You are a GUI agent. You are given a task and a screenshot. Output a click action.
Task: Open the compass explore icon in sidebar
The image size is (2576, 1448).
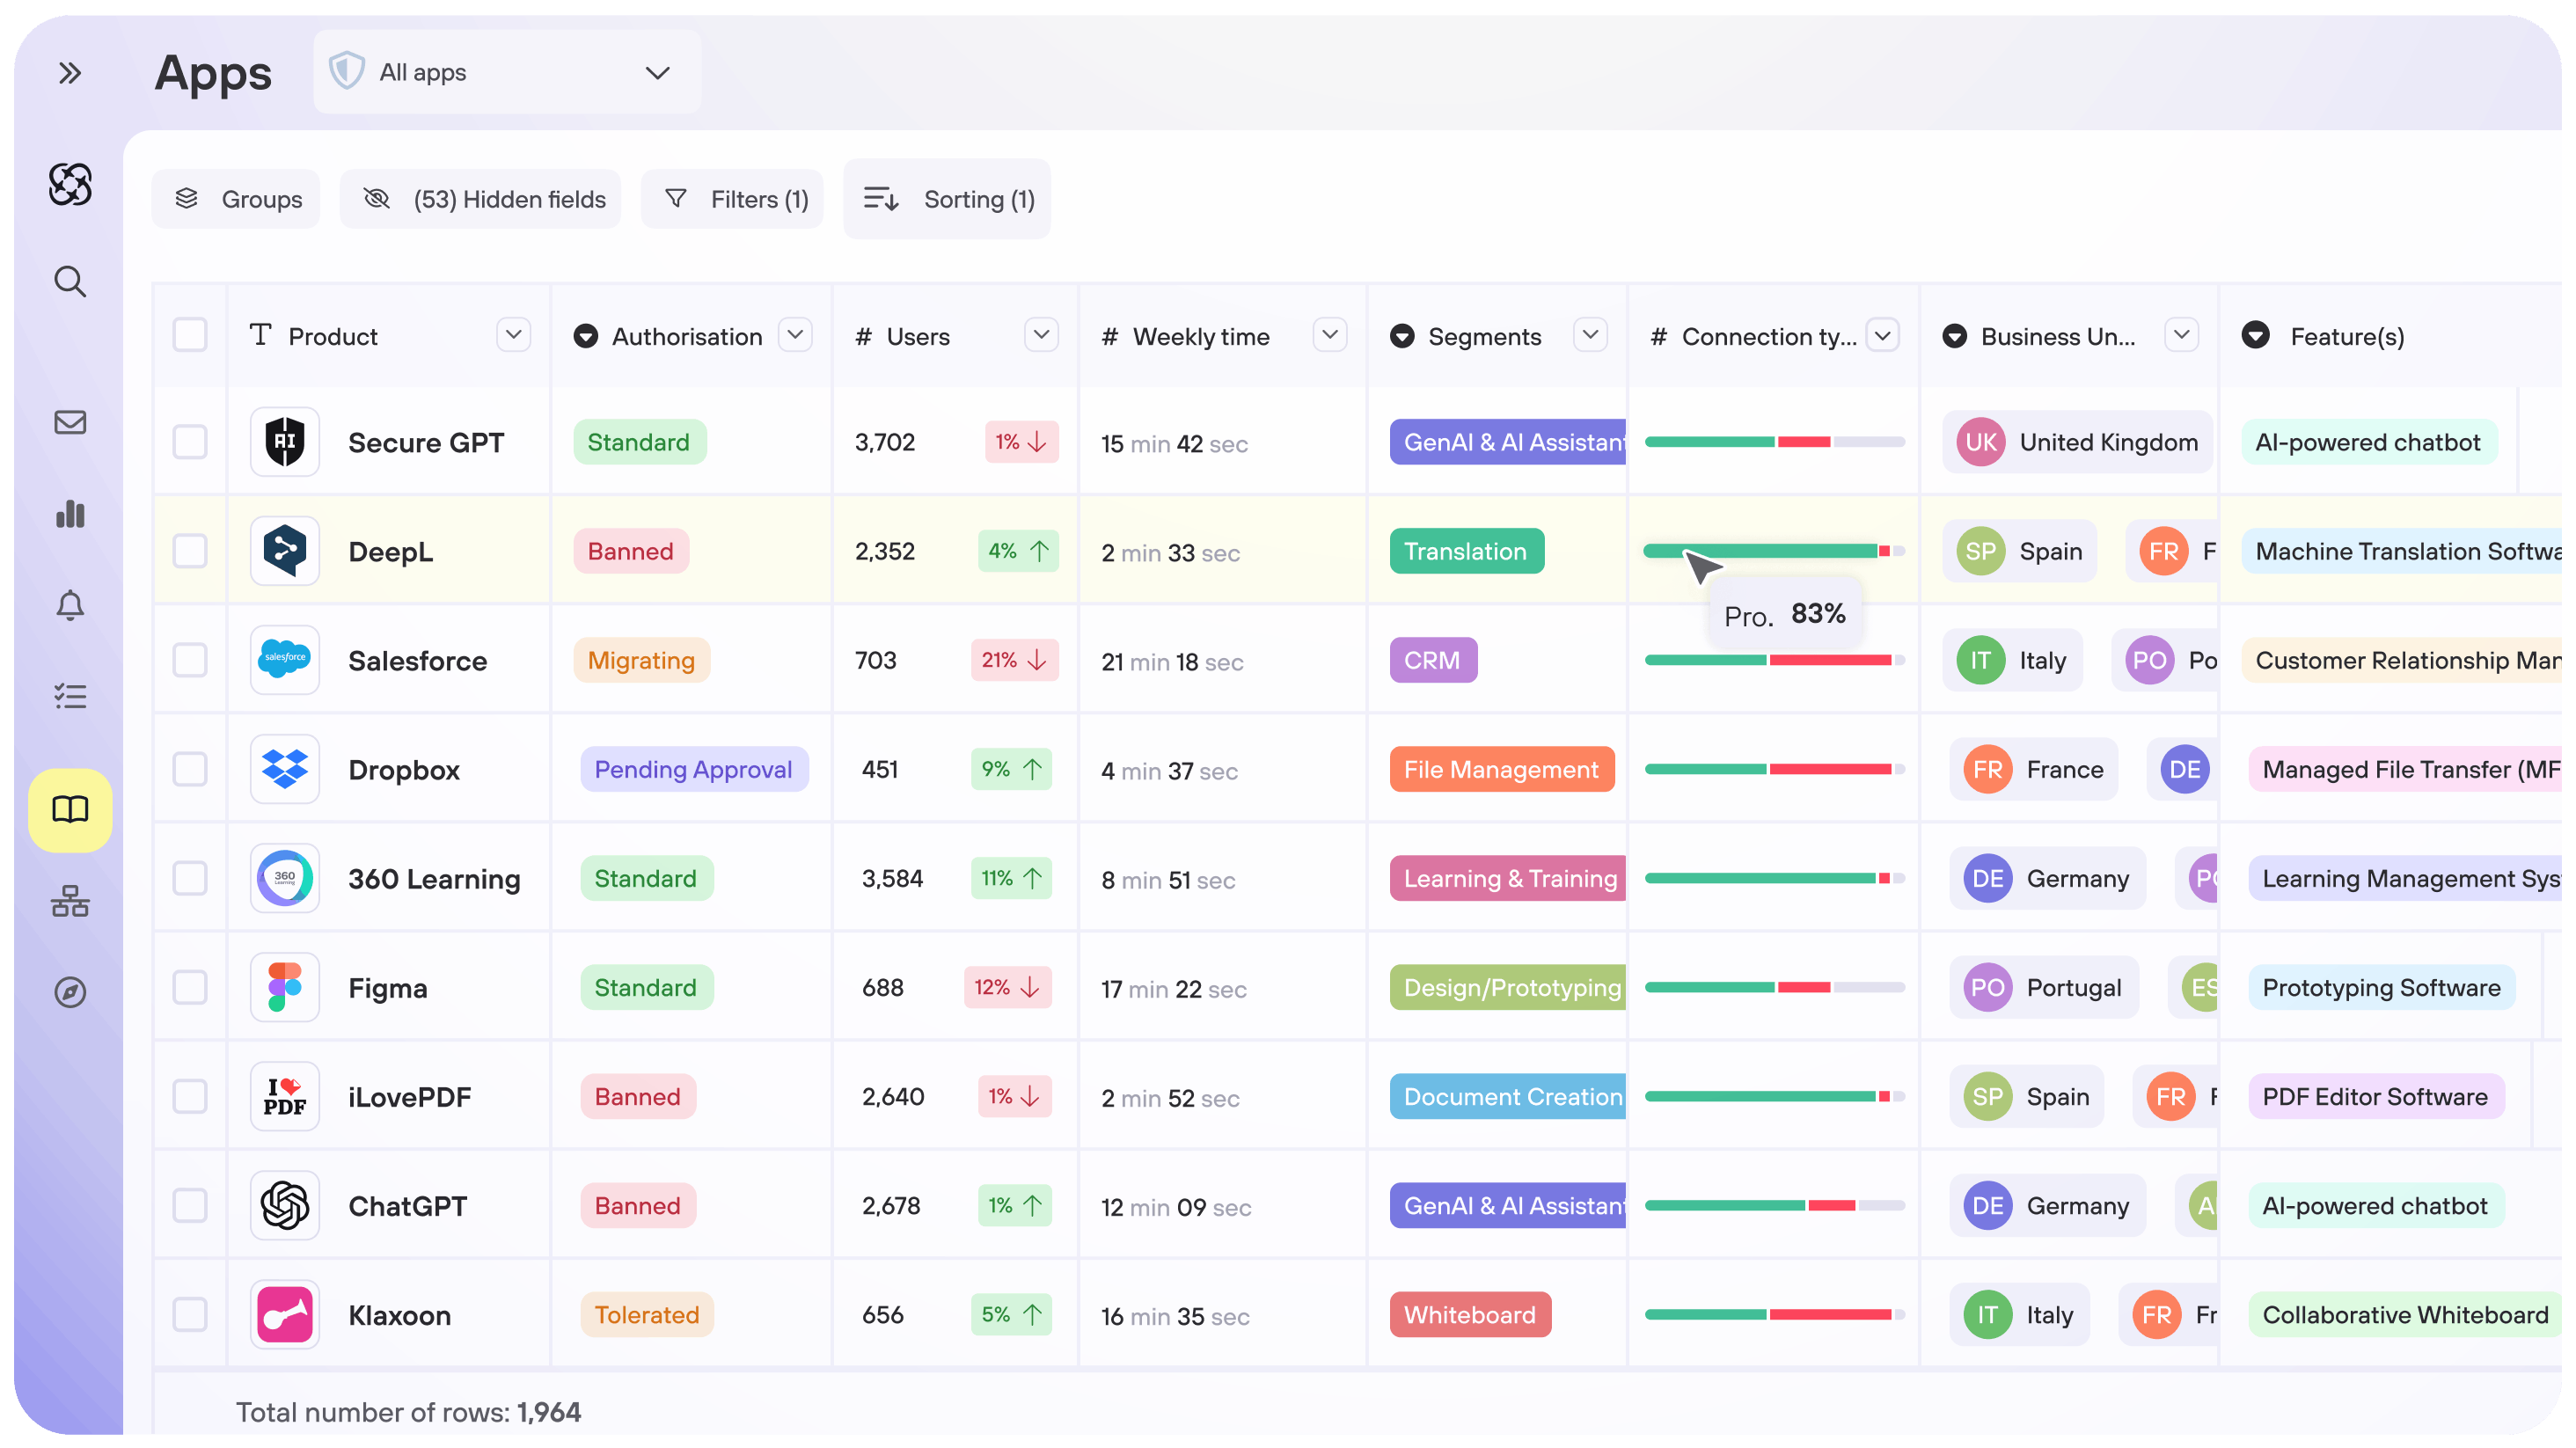69,992
